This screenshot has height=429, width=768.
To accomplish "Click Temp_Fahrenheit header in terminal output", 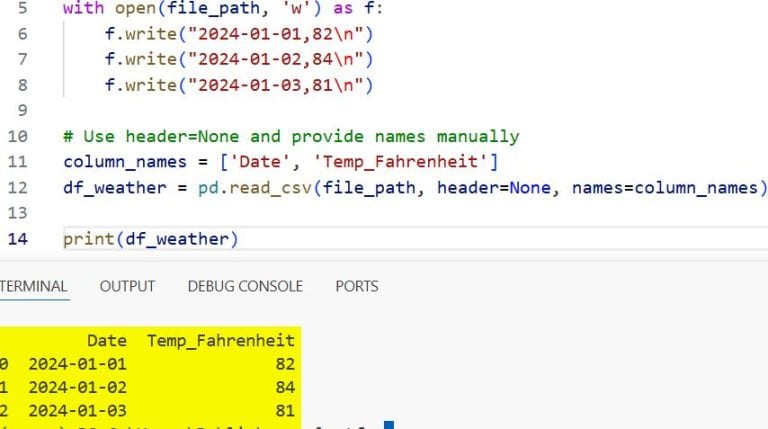I will click(221, 341).
